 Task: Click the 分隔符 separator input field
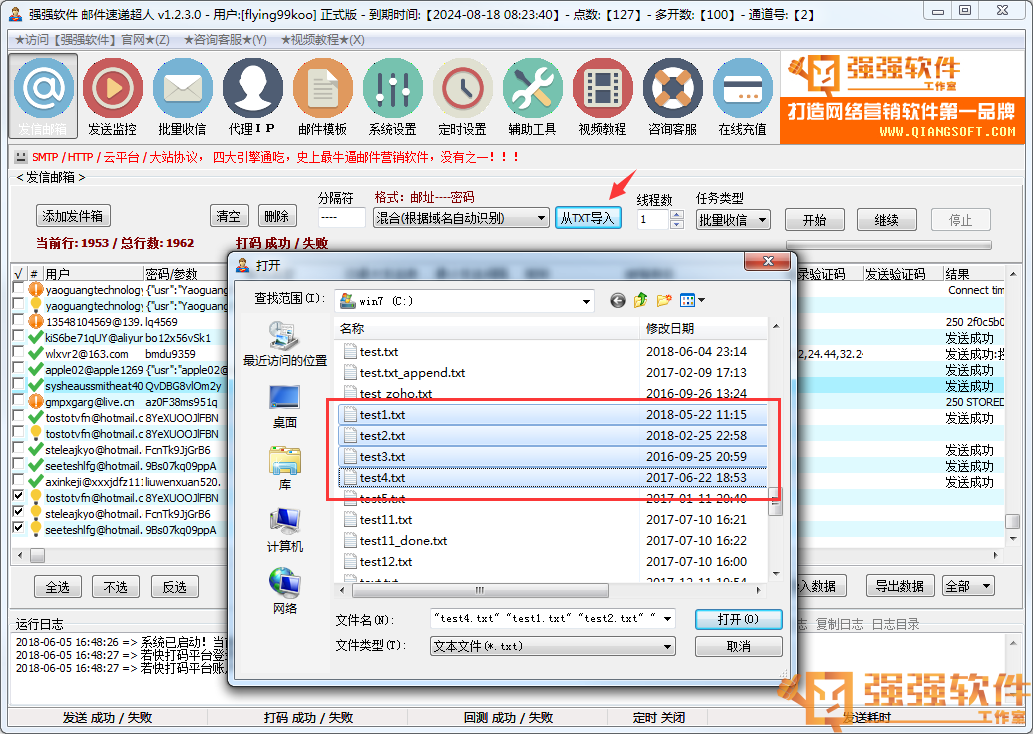[x=341, y=217]
